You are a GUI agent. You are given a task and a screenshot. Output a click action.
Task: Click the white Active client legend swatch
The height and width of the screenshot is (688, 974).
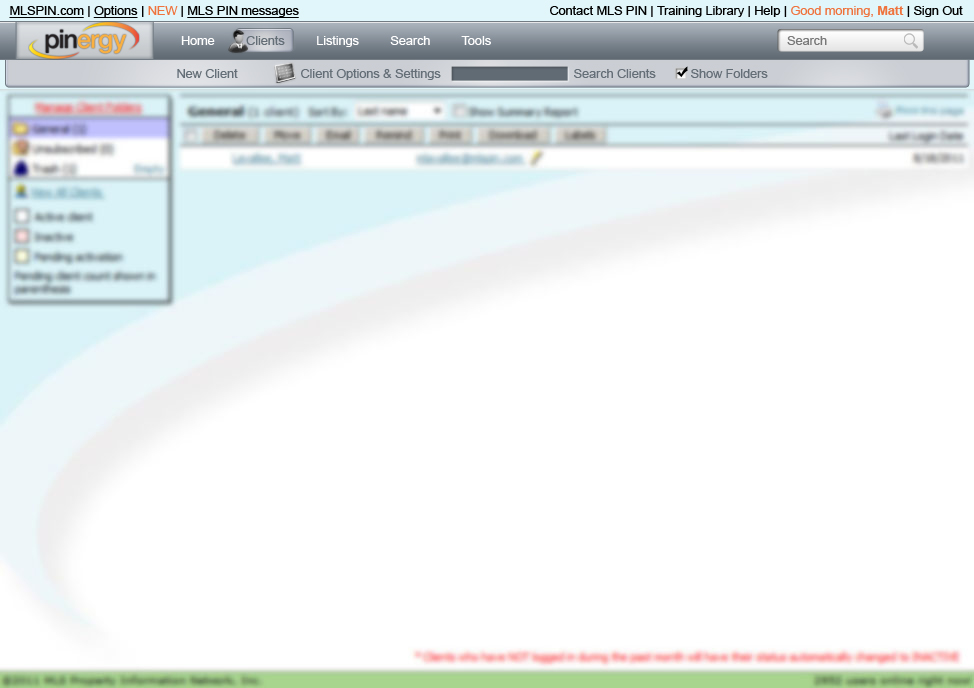pyautogui.click(x=22, y=216)
